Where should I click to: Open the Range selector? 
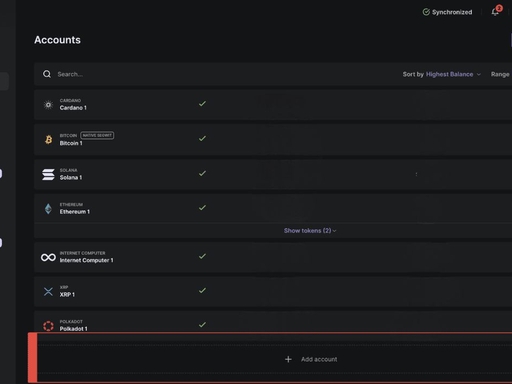pyautogui.click(x=500, y=74)
